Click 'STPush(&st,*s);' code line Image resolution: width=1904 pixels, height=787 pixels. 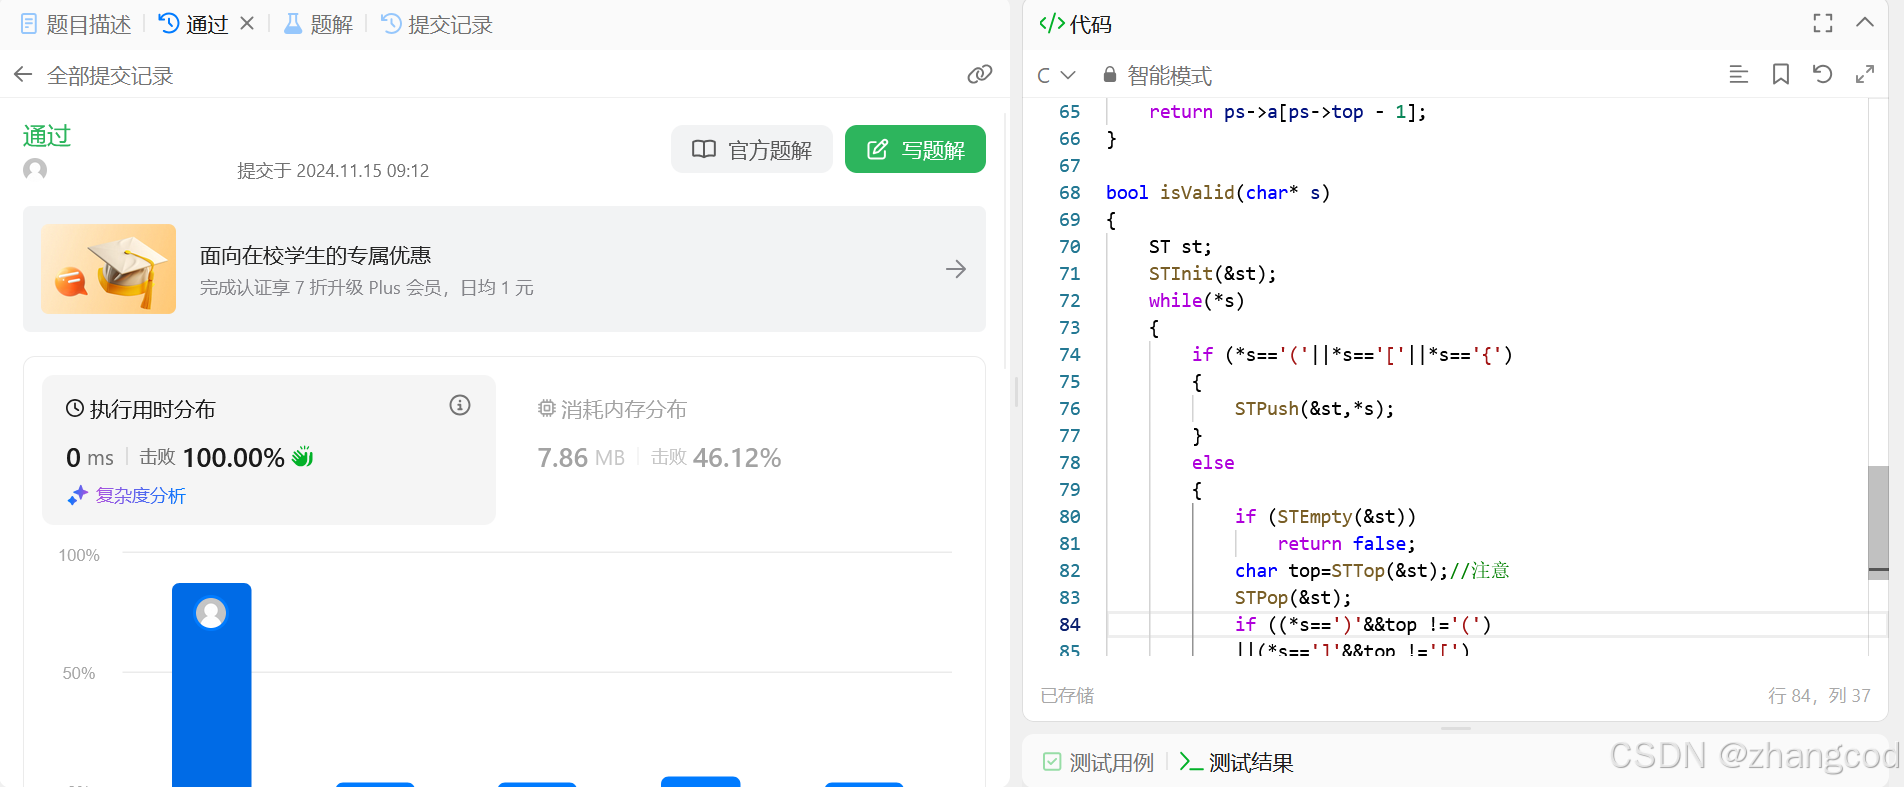[x=1314, y=409]
